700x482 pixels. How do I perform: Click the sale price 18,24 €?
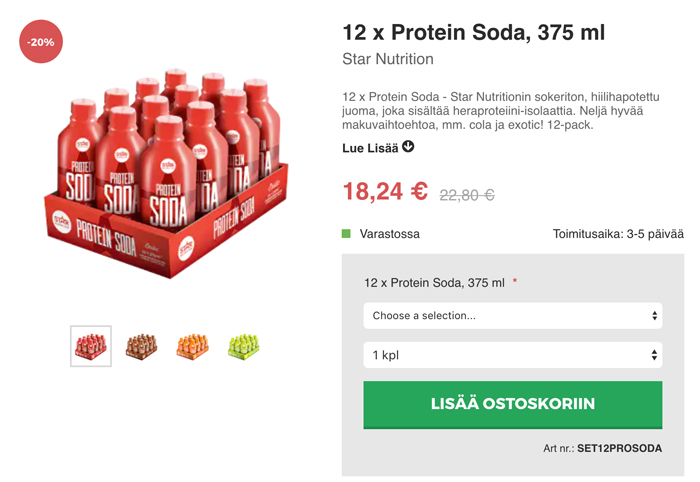385,191
